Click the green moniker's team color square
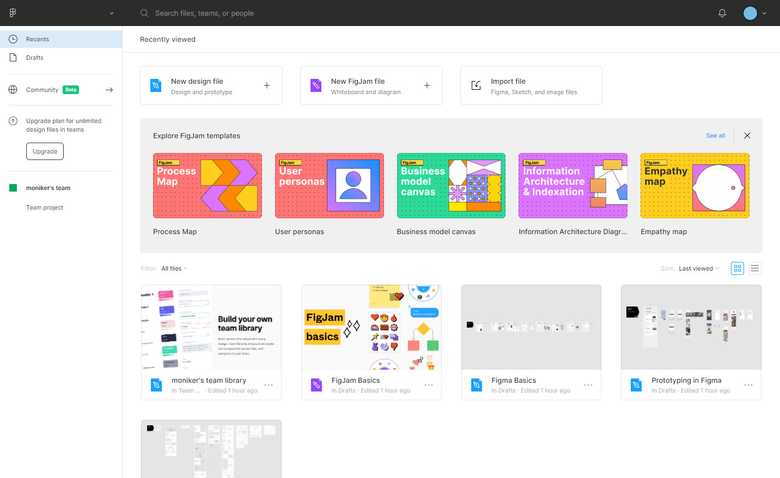 (13, 187)
